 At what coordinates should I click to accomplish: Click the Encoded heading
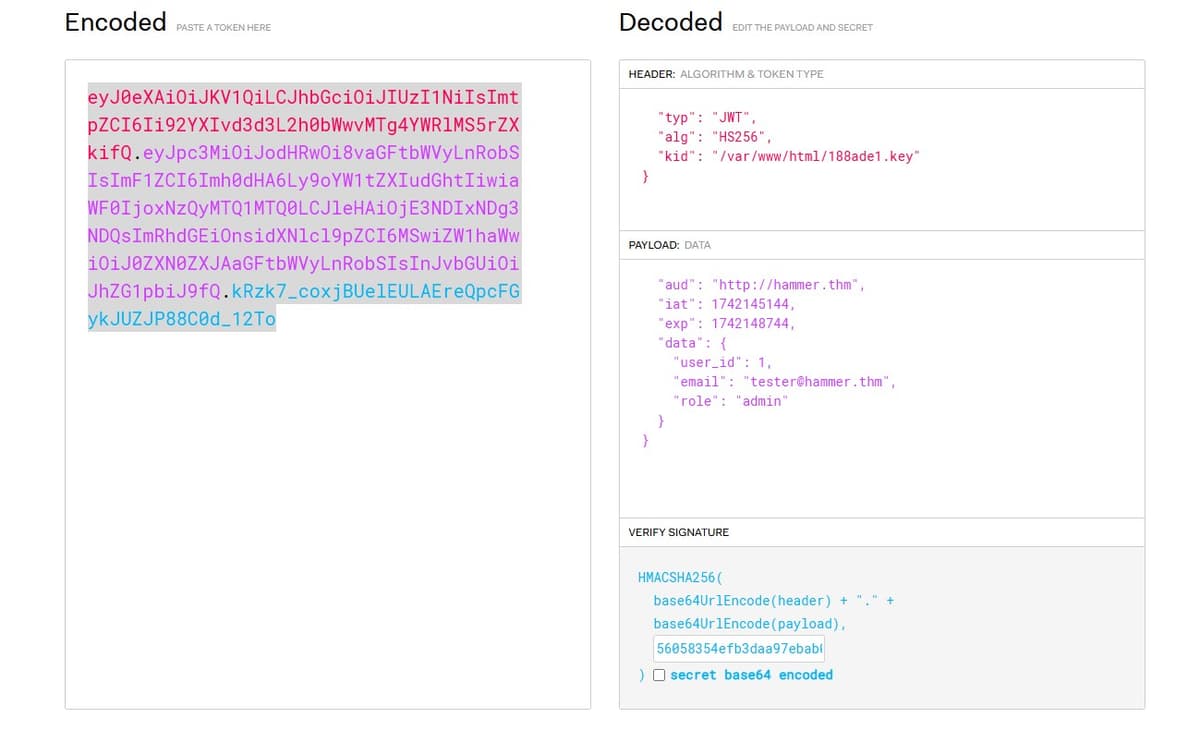coord(115,22)
